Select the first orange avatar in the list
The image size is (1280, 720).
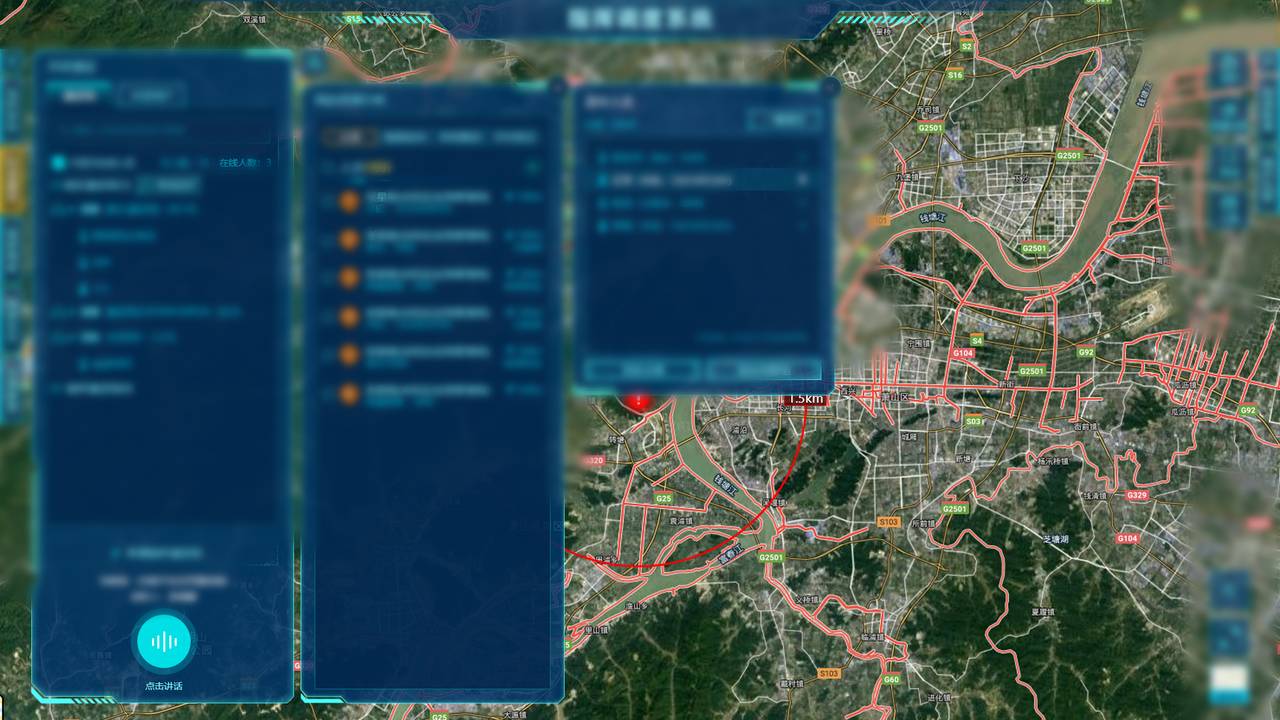(349, 202)
